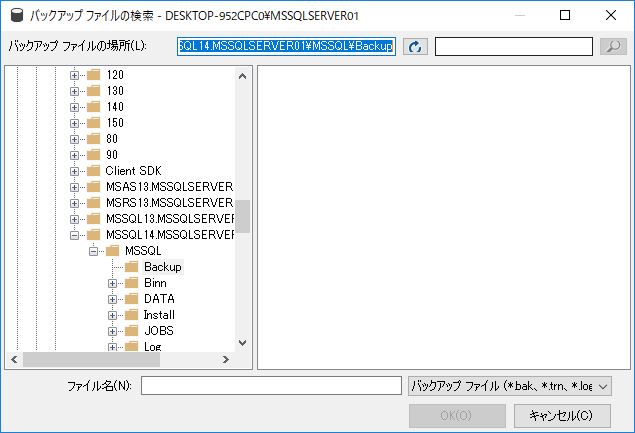Viewport: 635px width, 433px height.
Task: Click the right arrow of the horizontal scrollbar
Action: pyautogui.click(x=227, y=359)
